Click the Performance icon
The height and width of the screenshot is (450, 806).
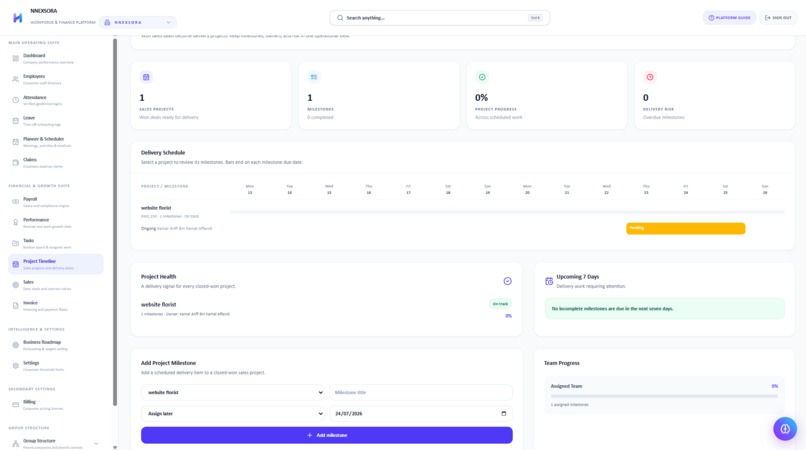[15, 223]
